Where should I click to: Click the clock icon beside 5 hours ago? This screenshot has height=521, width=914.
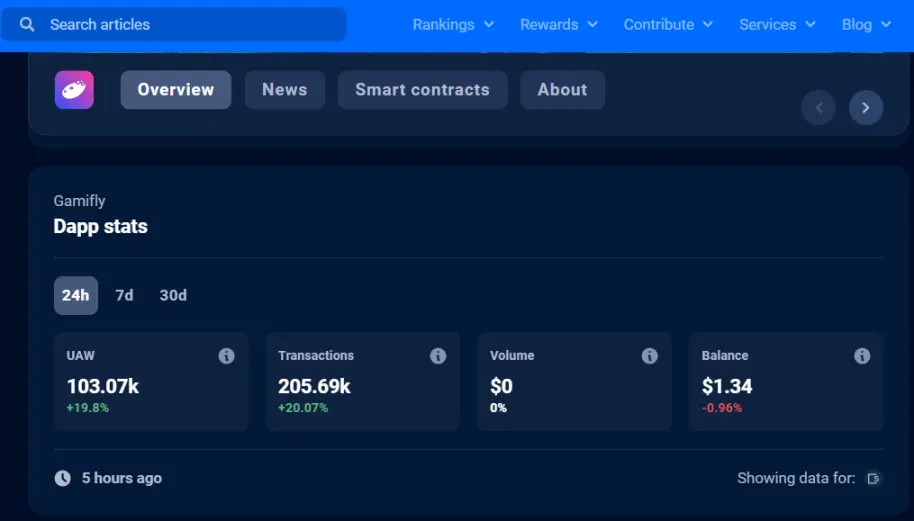point(62,478)
